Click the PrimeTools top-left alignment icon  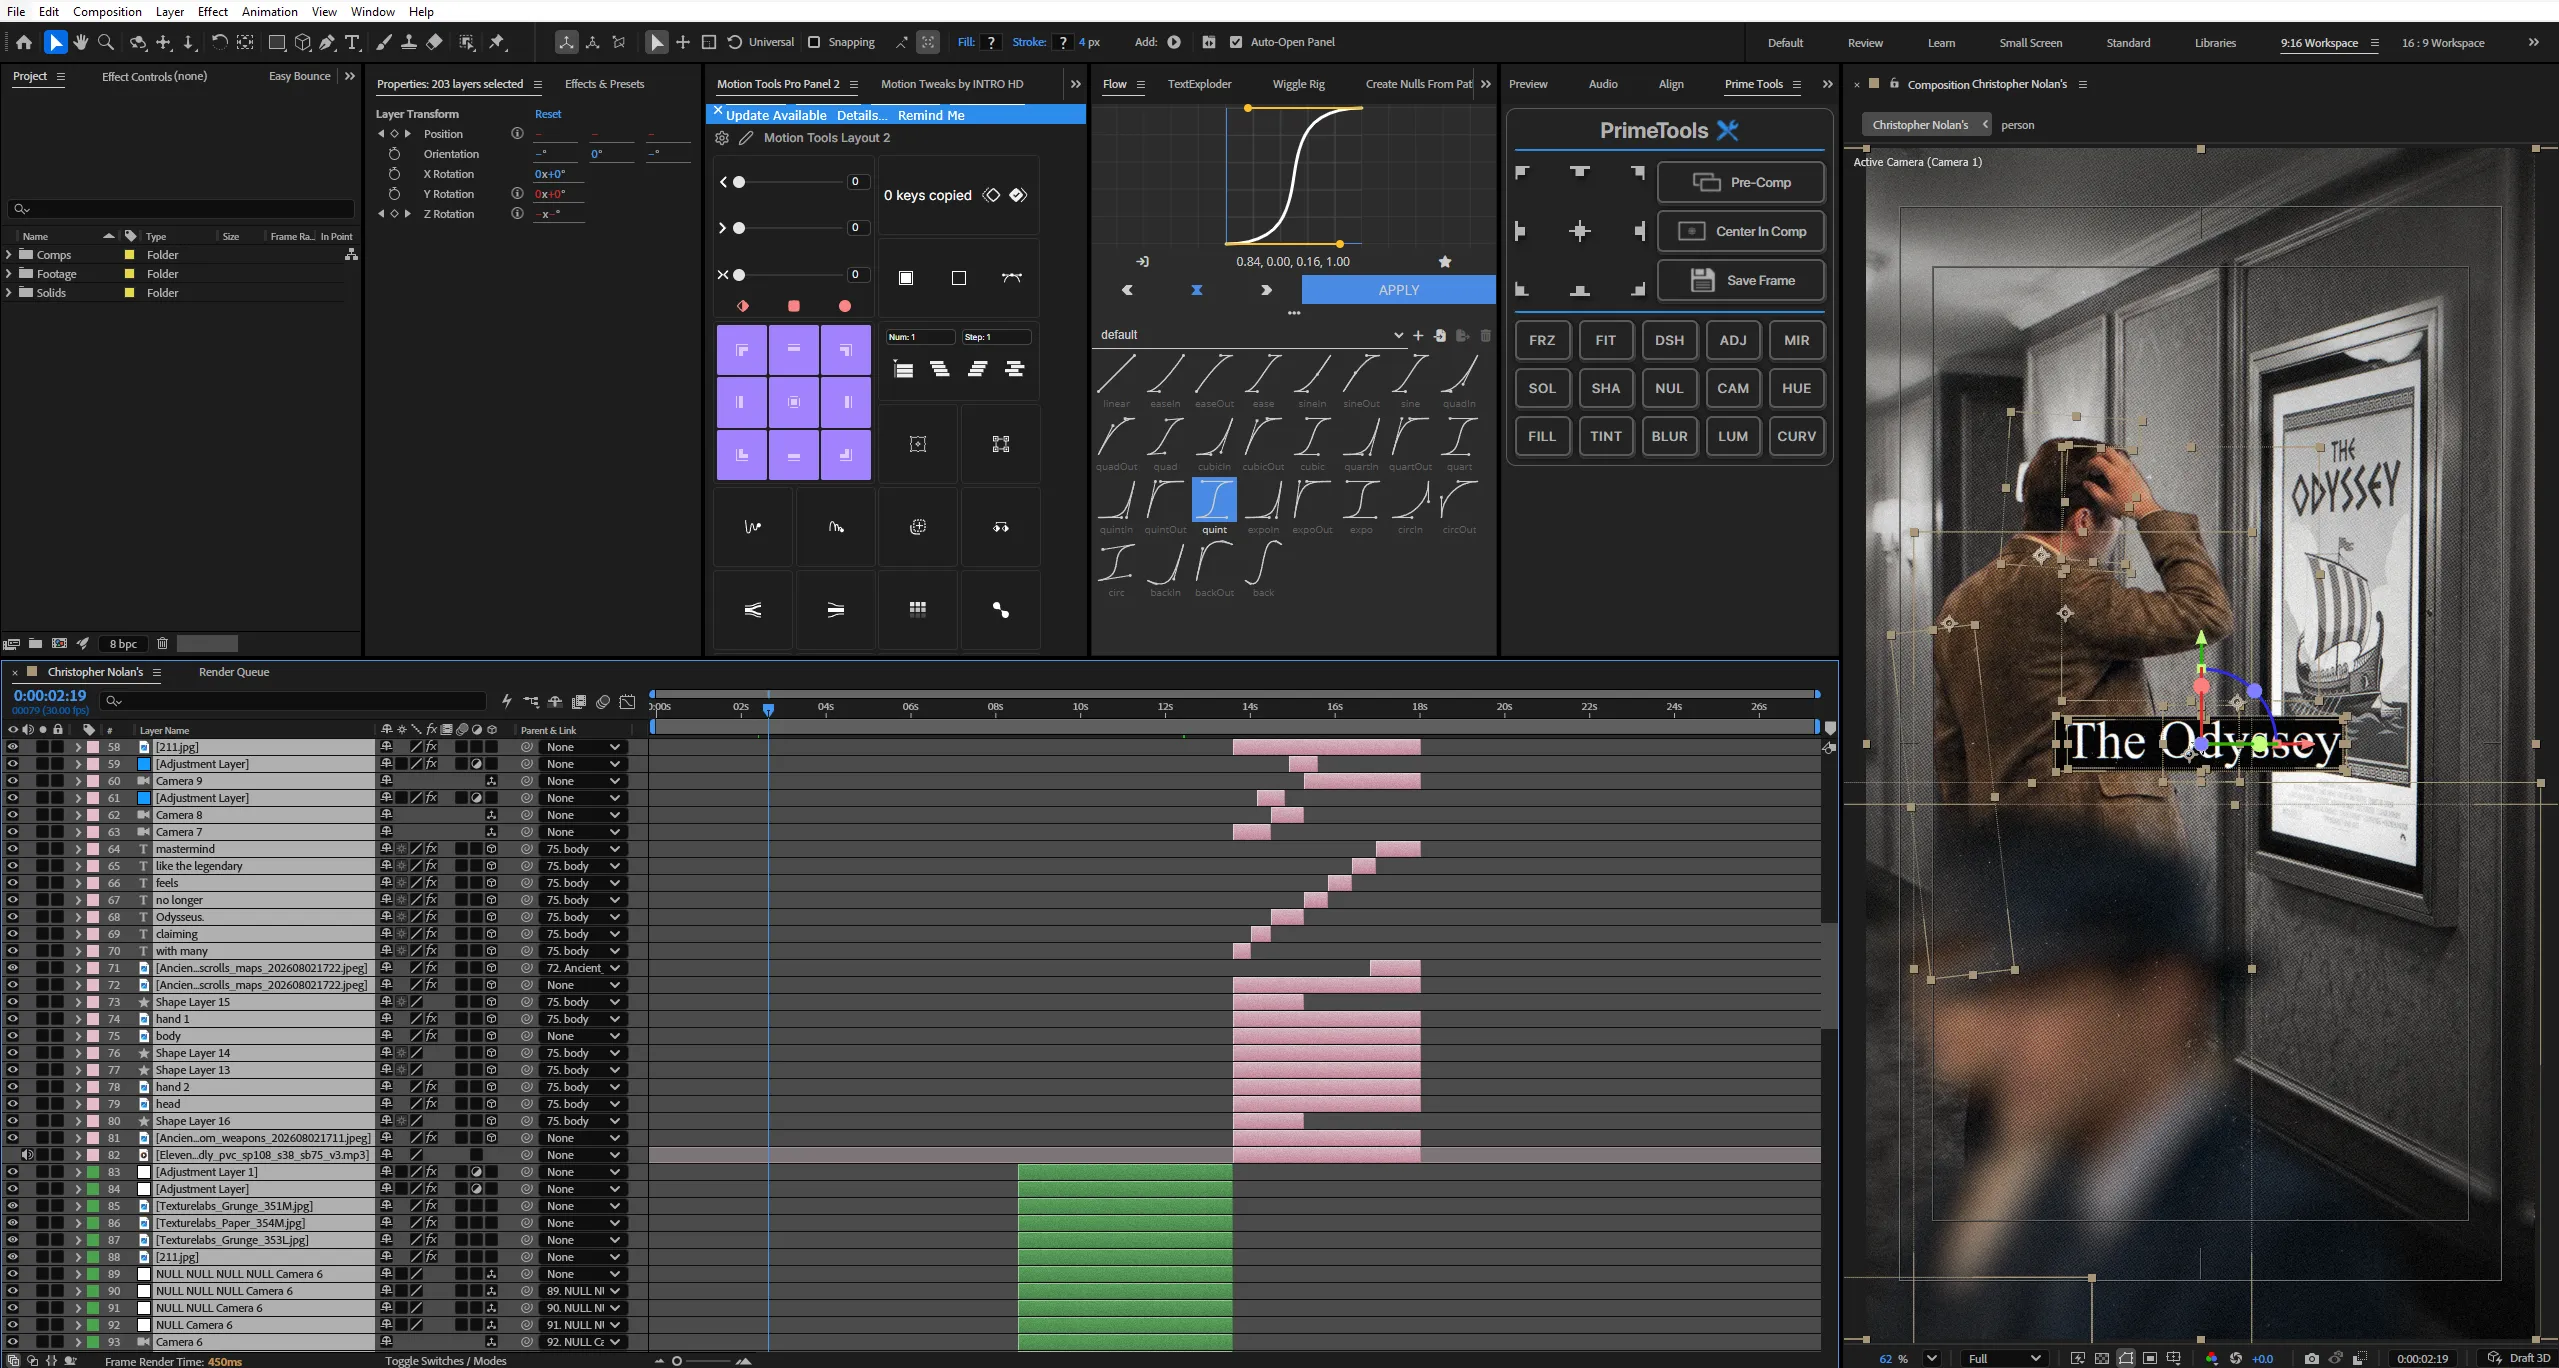(1522, 173)
